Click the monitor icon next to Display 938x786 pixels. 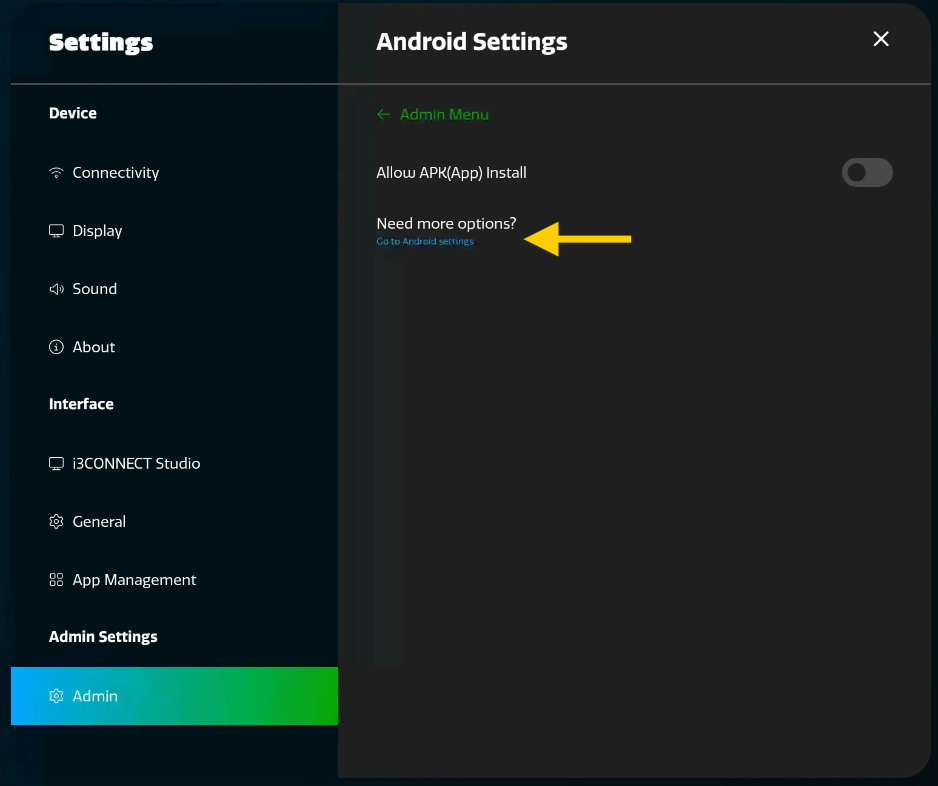56,231
